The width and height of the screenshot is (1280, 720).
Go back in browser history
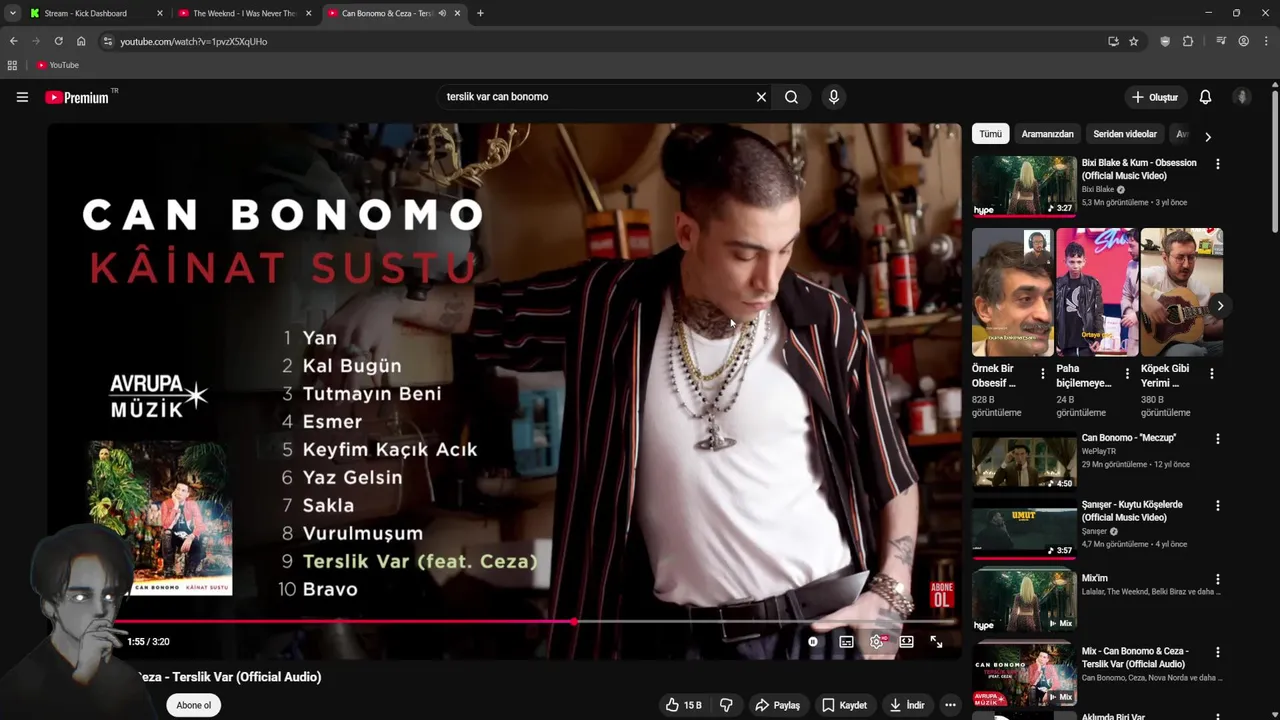[13, 41]
